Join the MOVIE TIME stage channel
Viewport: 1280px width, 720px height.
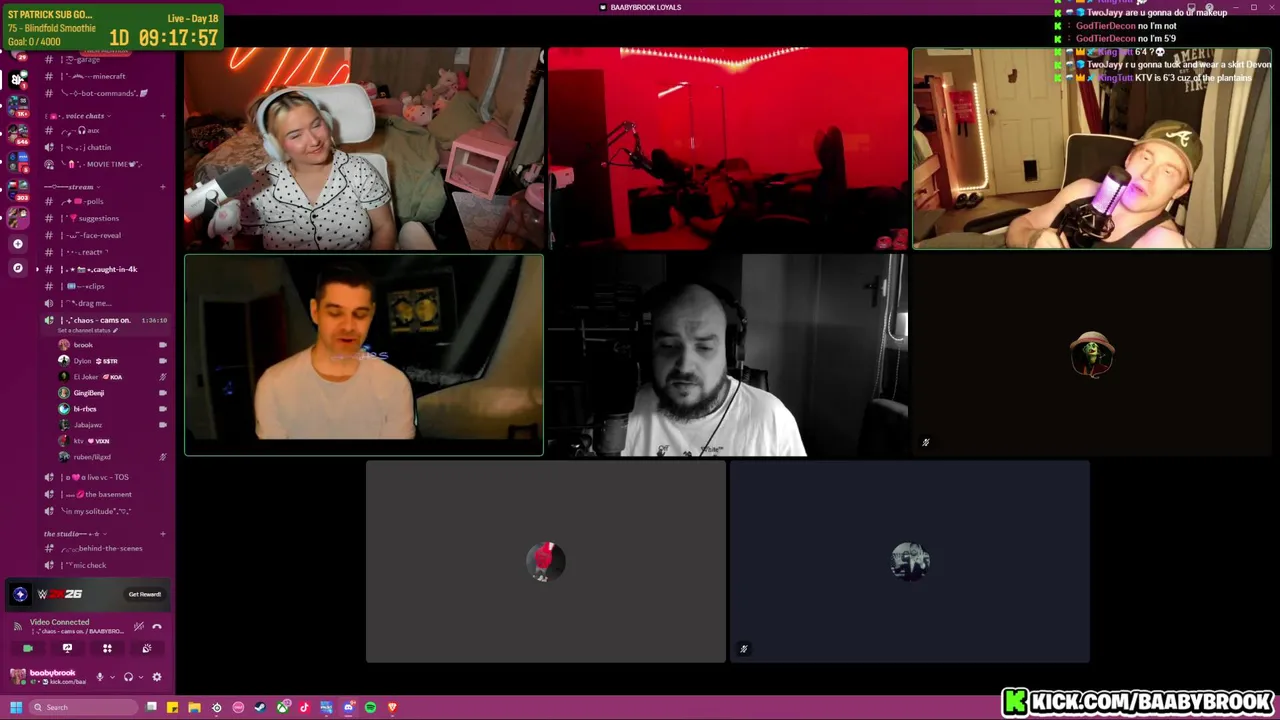tap(104, 164)
